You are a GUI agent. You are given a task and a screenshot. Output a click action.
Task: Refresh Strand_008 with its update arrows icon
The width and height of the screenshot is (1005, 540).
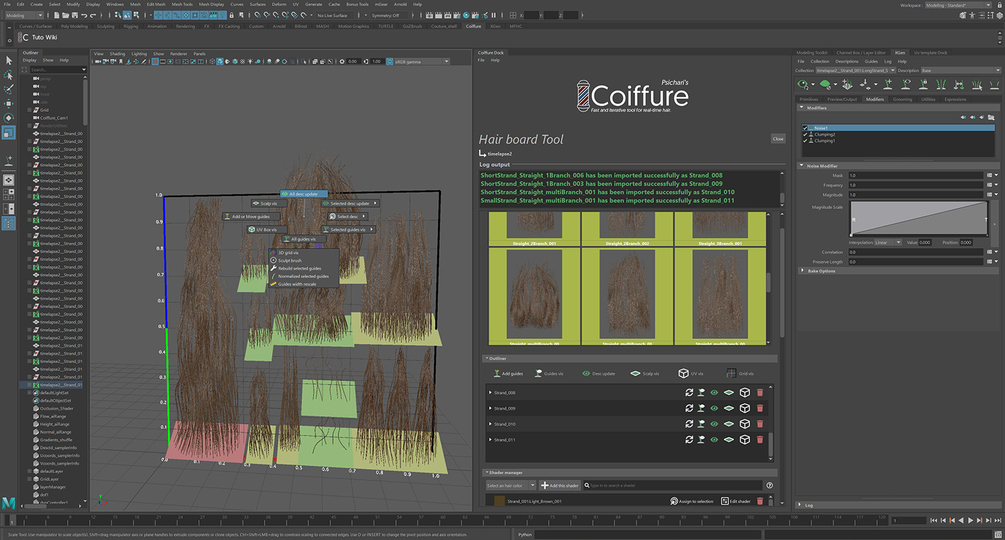tap(689, 392)
